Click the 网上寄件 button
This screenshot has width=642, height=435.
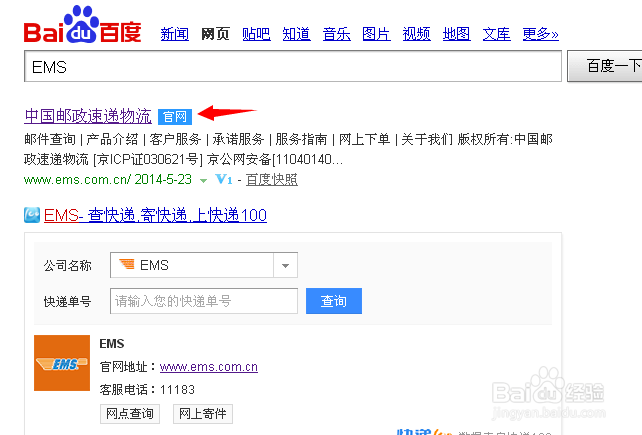point(203,414)
